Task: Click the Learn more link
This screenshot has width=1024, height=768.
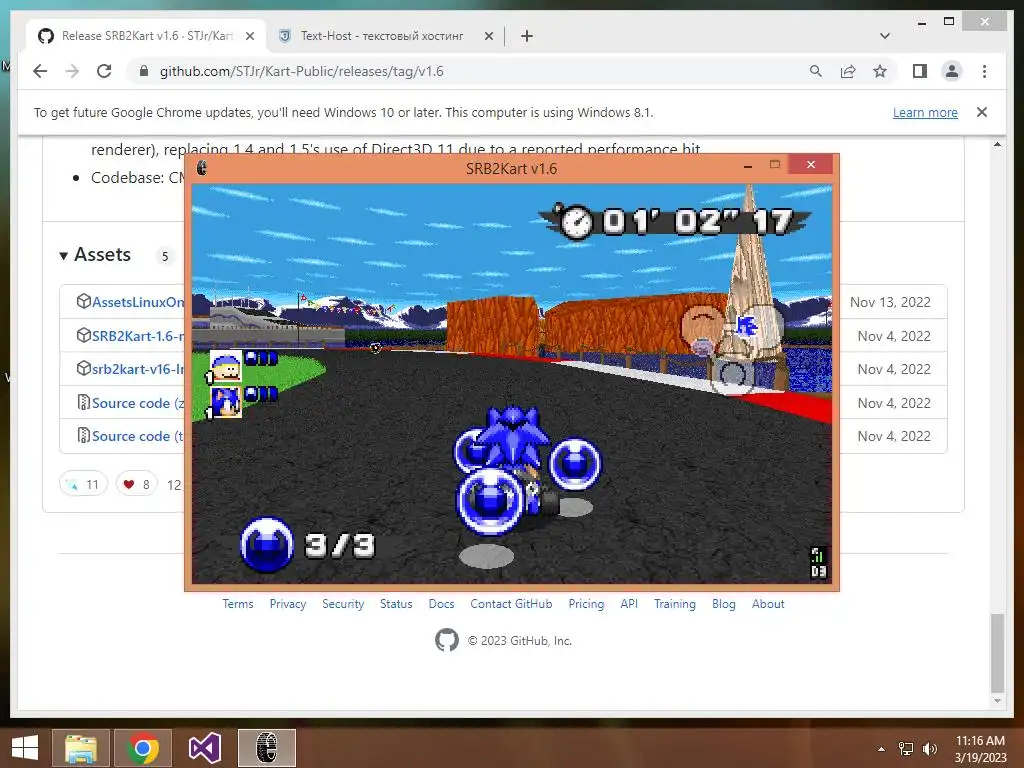Action: (x=925, y=112)
